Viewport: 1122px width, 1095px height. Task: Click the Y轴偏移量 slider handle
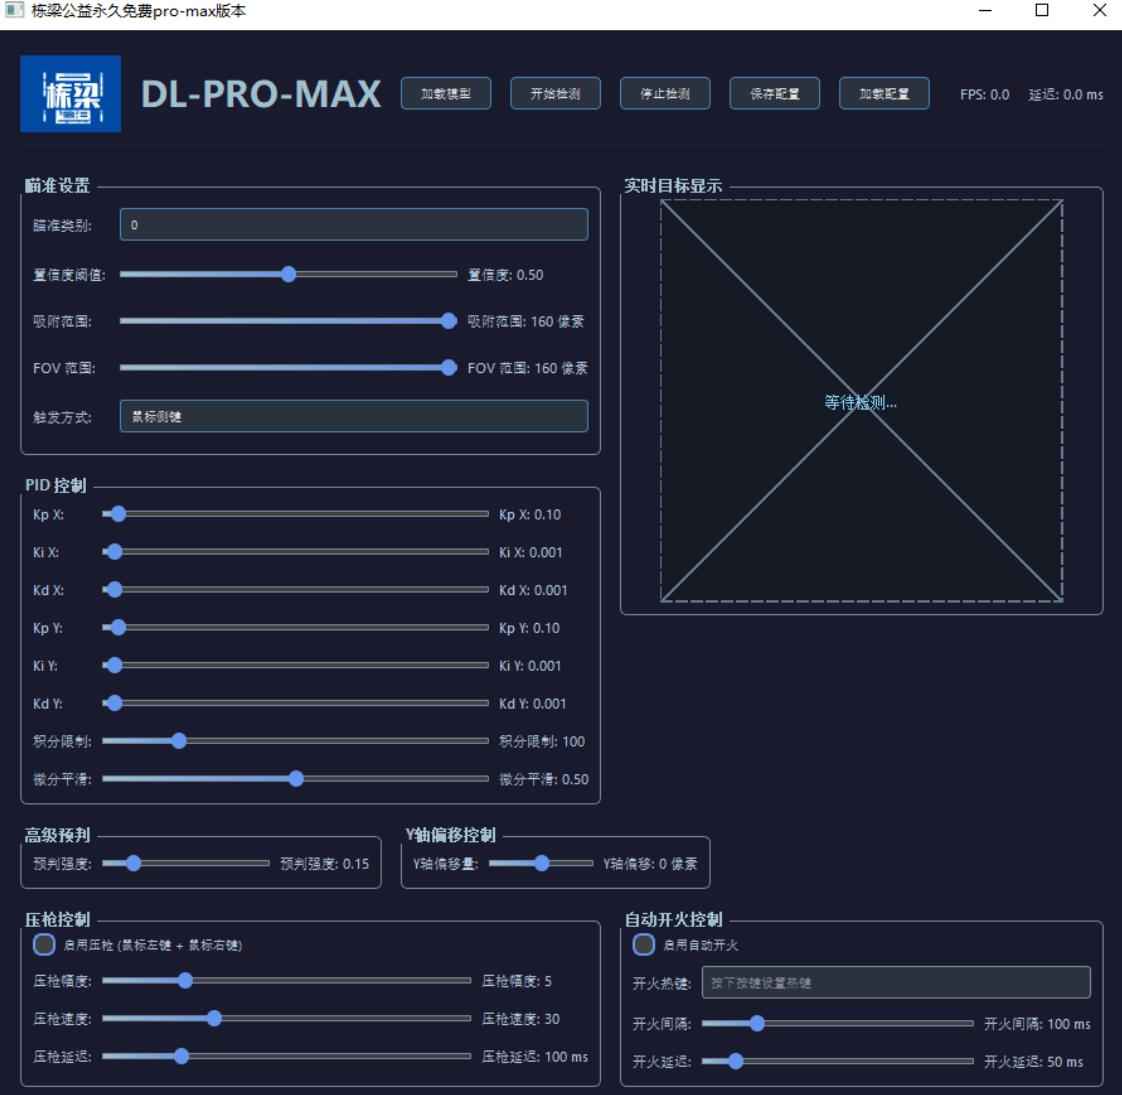tap(543, 863)
